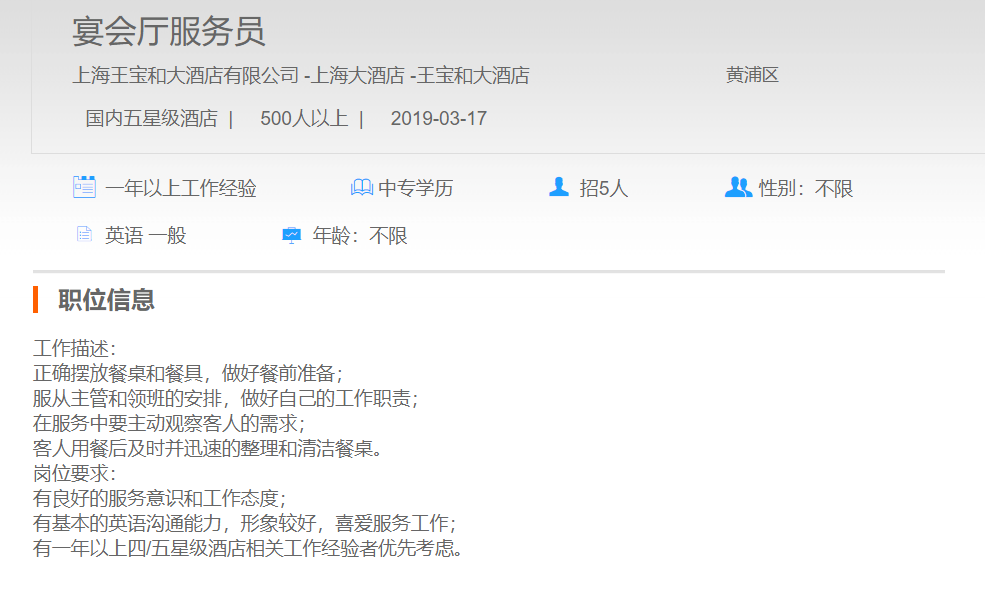Click the 岗位要求 subheading
This screenshot has height=592, width=985.
coord(75,474)
